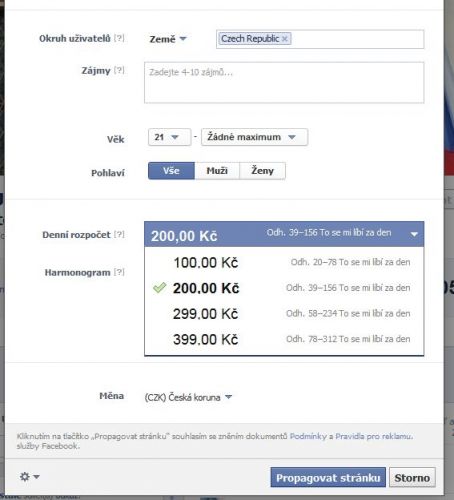Screen dimensions: 454x500
Task: Choose the 100.00 Kč daily budget option
Action: tap(284, 262)
